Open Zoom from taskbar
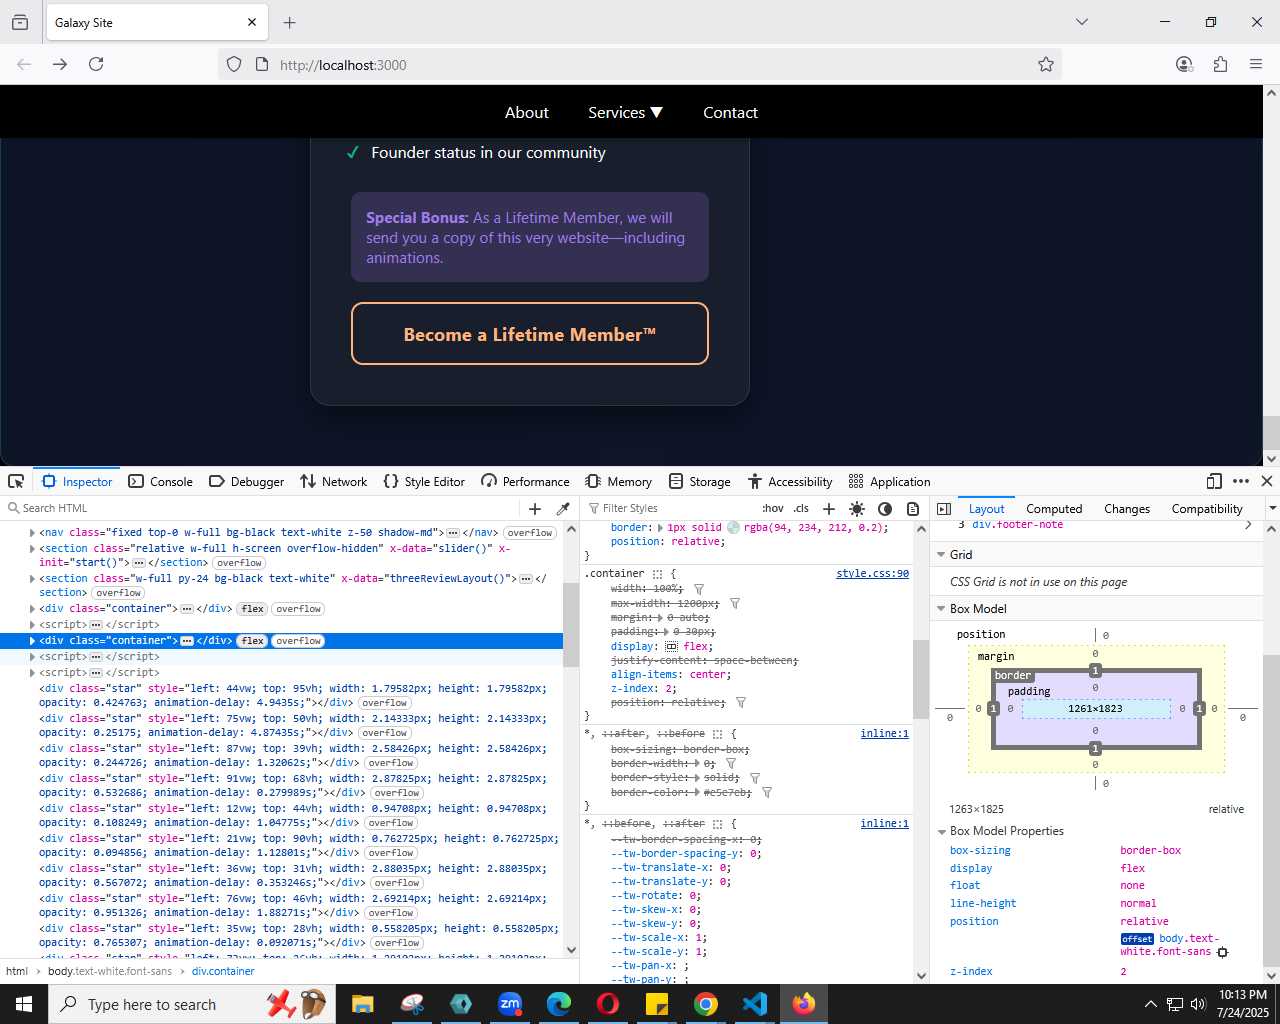1280x1024 pixels. point(510,1004)
